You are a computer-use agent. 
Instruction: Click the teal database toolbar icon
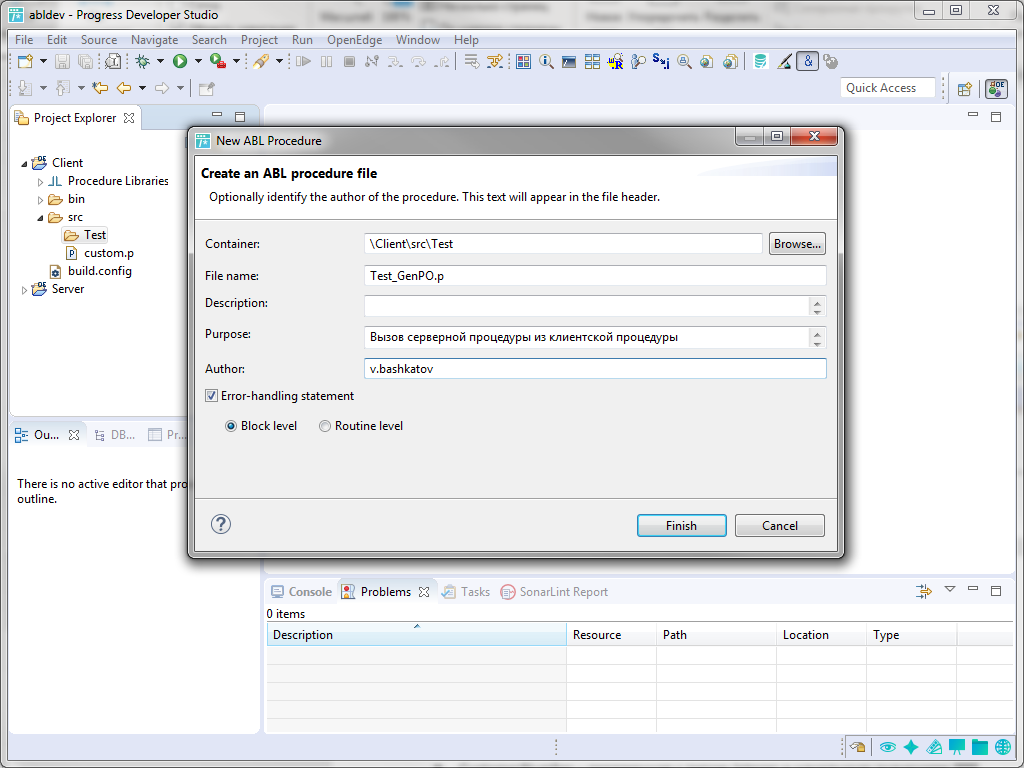760,61
